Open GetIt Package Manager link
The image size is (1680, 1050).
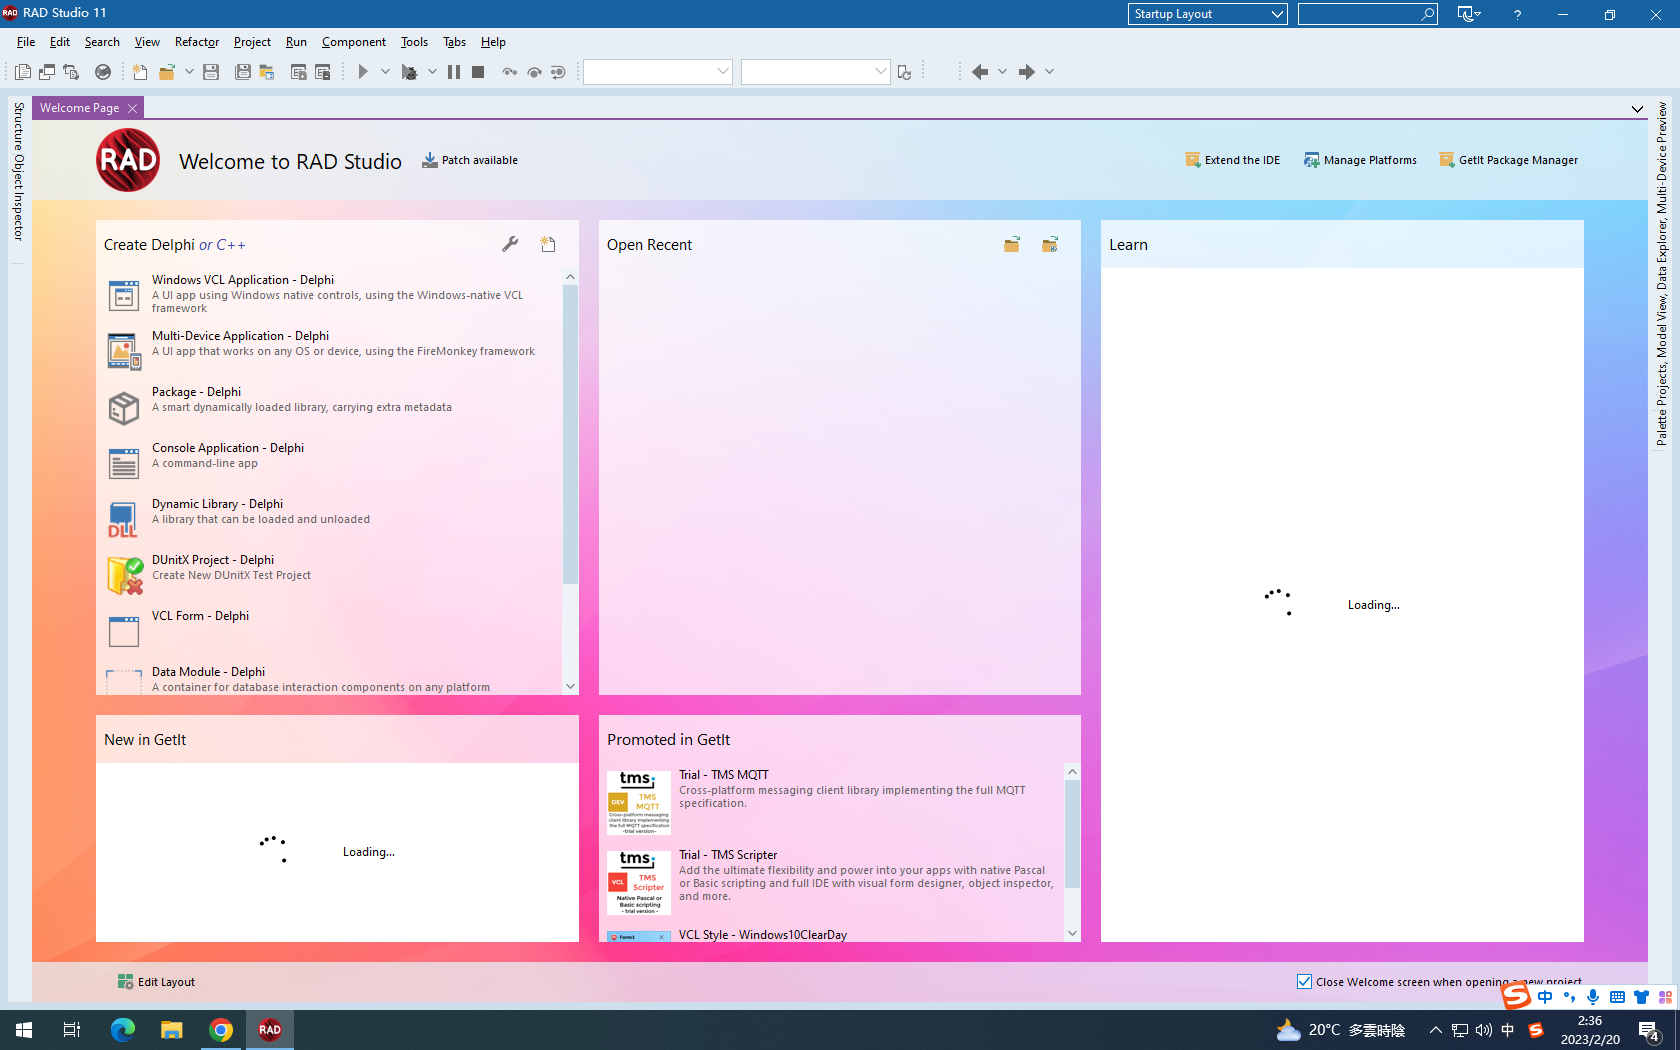coord(1508,160)
